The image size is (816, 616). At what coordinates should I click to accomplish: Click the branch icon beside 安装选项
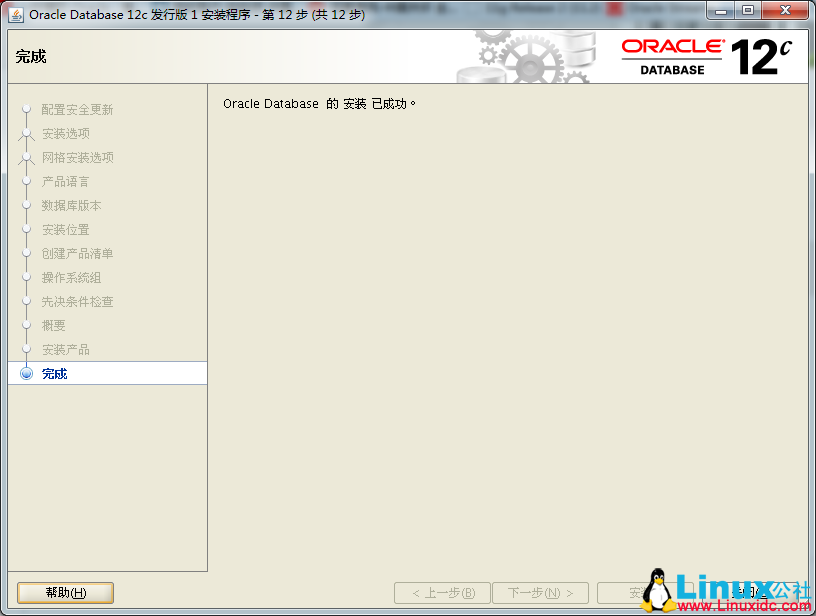click(27, 133)
